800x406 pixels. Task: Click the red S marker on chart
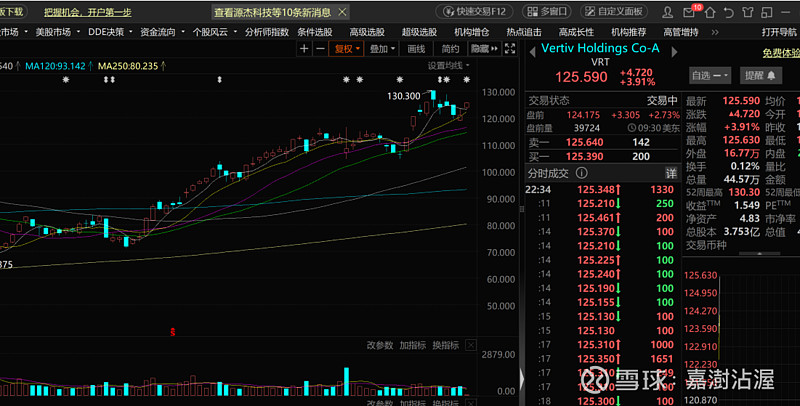click(172, 332)
